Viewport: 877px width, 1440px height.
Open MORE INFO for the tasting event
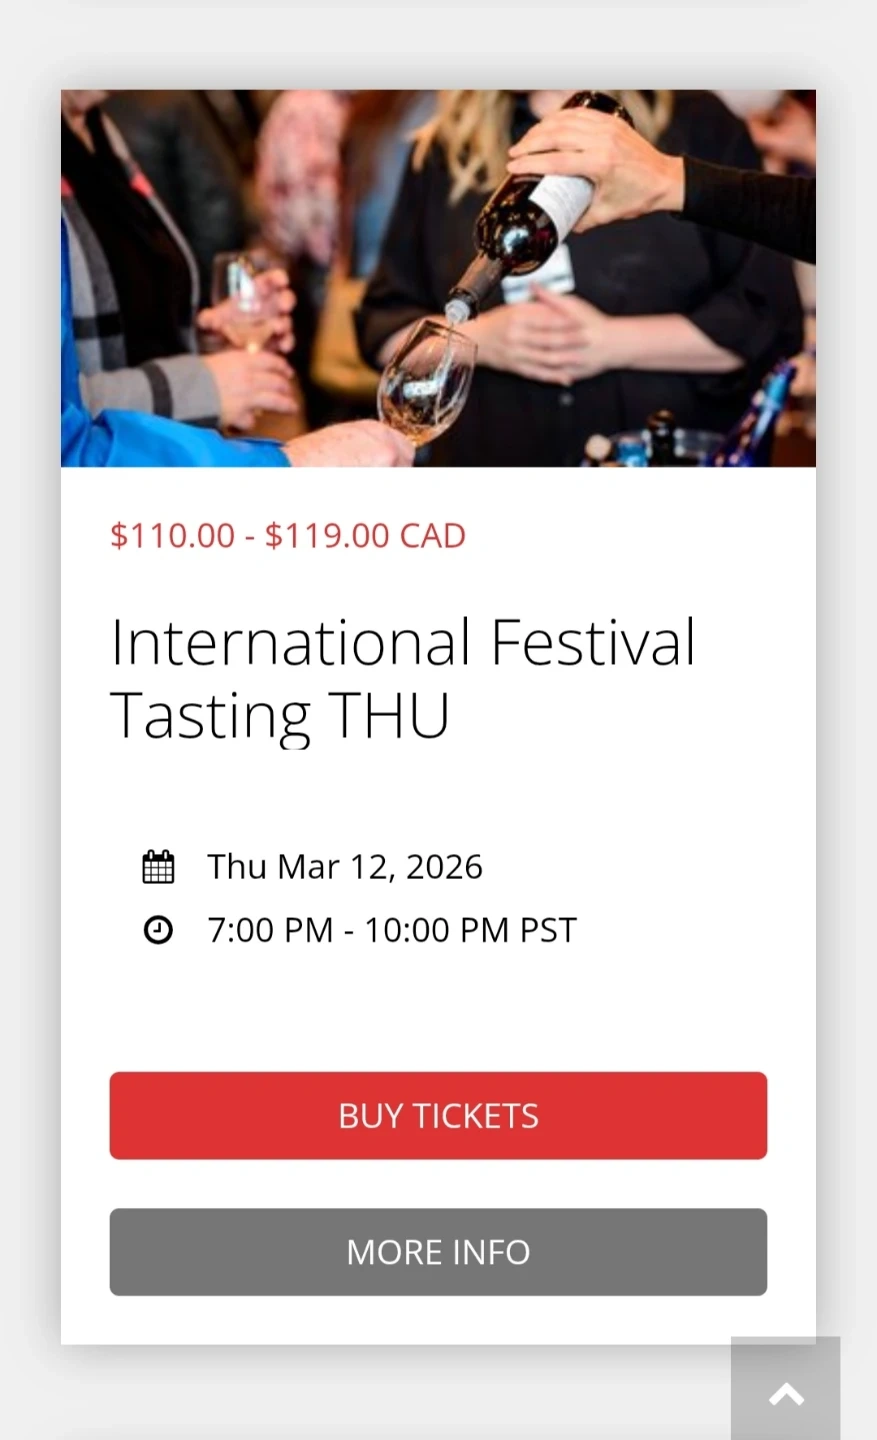pos(438,1252)
